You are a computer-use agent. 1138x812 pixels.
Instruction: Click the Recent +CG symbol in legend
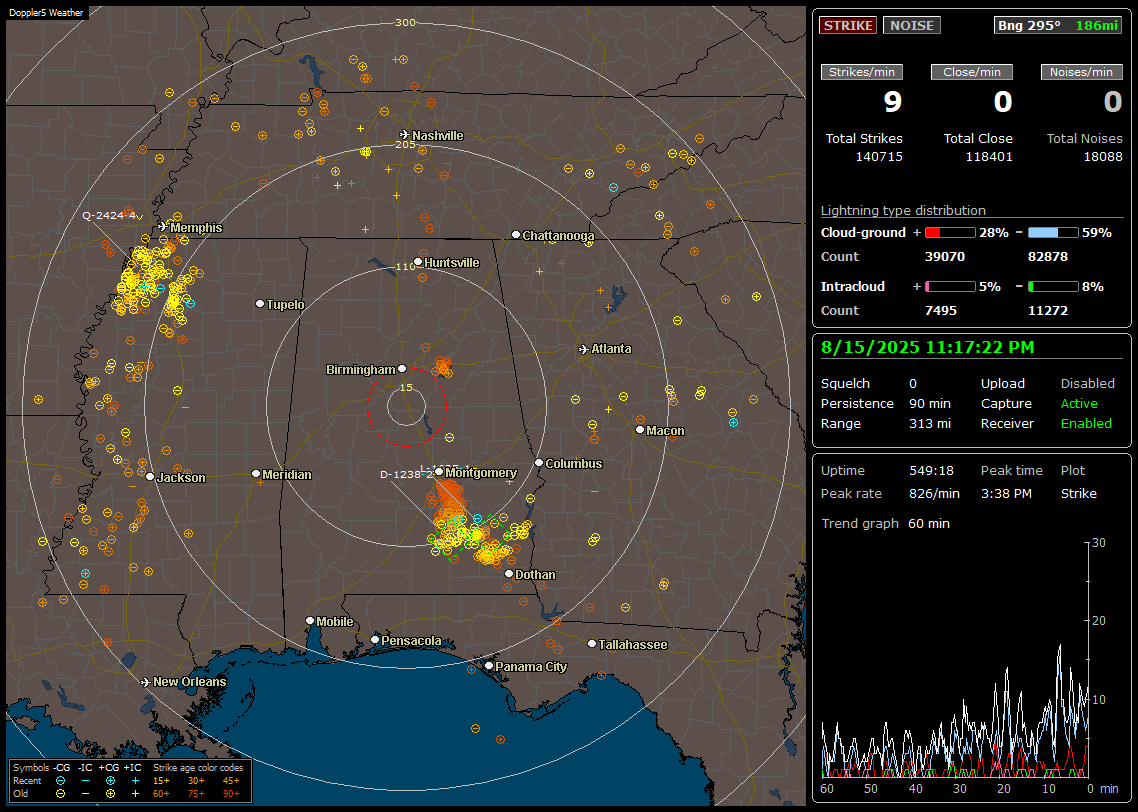(110, 781)
